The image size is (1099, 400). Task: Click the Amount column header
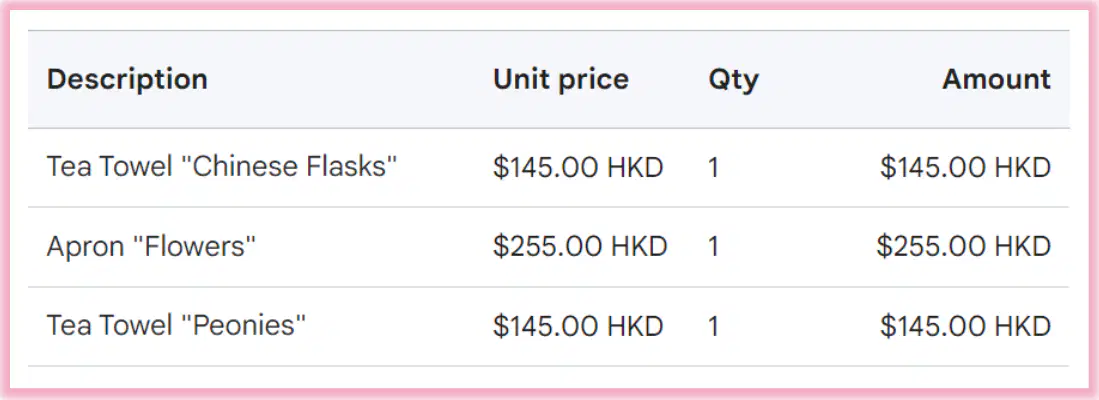click(x=996, y=79)
